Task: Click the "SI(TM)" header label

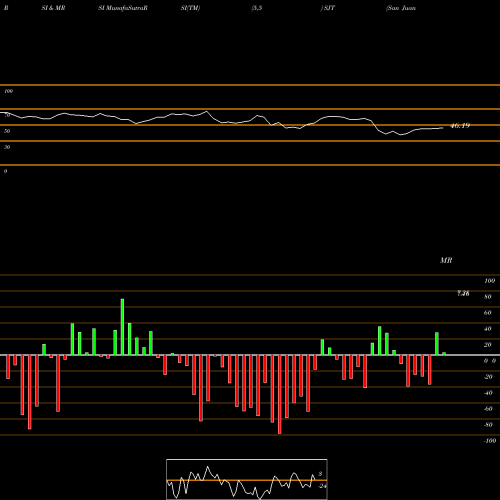Action: click(x=190, y=8)
